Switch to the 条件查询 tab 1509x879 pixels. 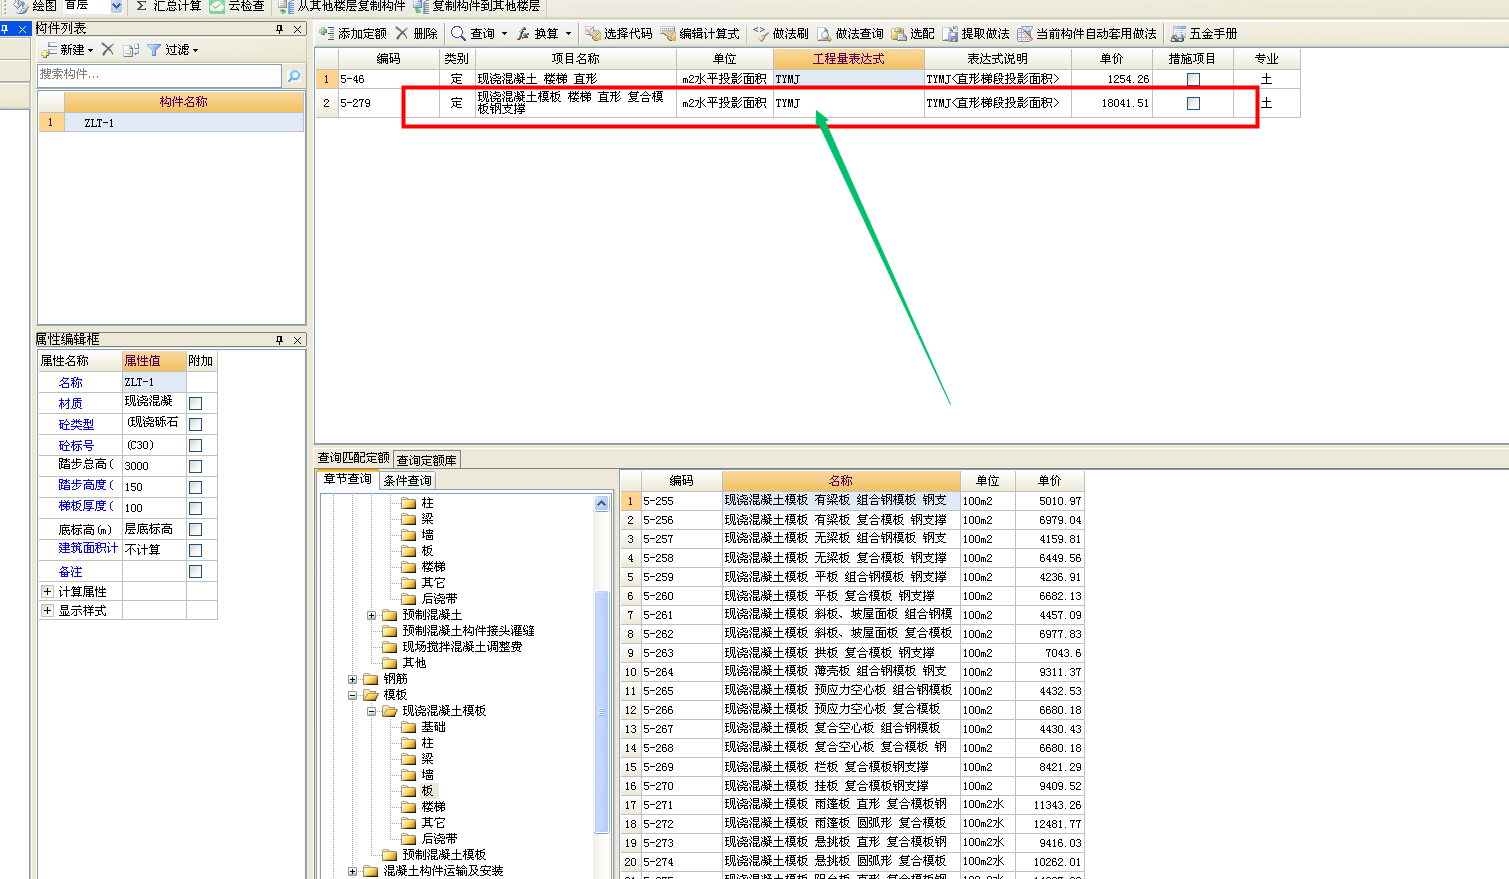408,481
